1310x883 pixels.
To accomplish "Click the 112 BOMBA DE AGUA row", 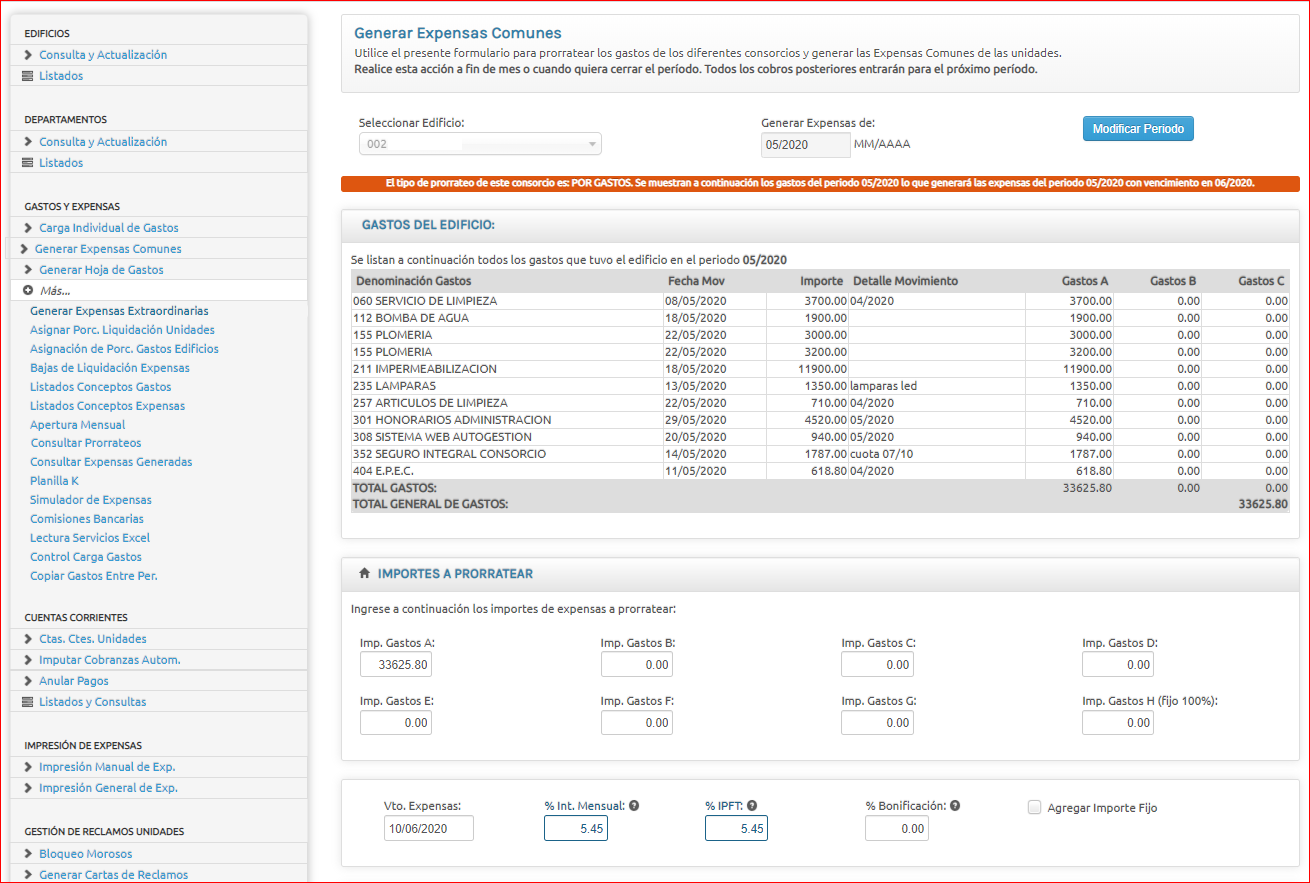I will pyautogui.click(x=820, y=318).
